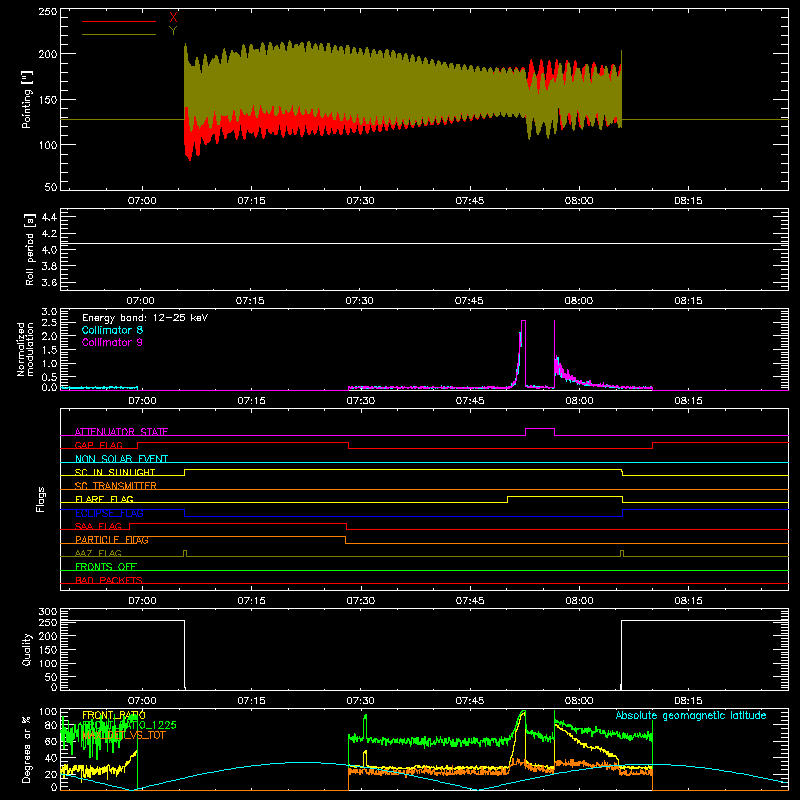800x800 pixels.
Task: Click the 3.6 tick on Roll period axis
Action: click(x=49, y=283)
